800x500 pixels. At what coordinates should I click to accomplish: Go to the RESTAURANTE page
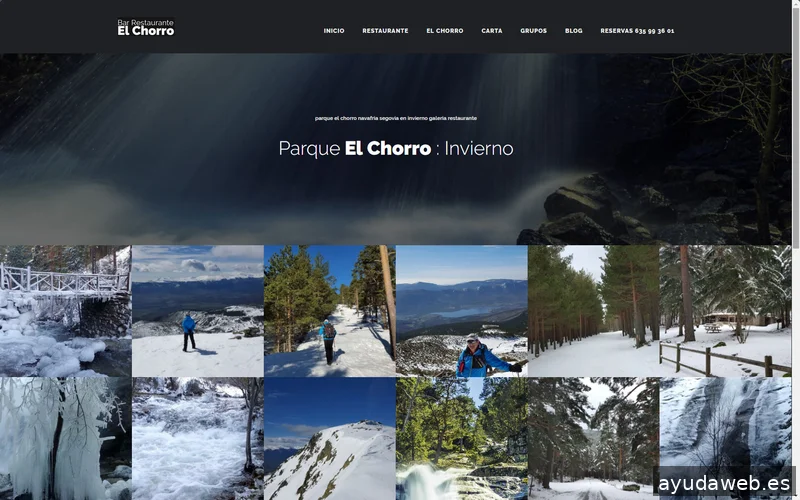click(x=385, y=31)
